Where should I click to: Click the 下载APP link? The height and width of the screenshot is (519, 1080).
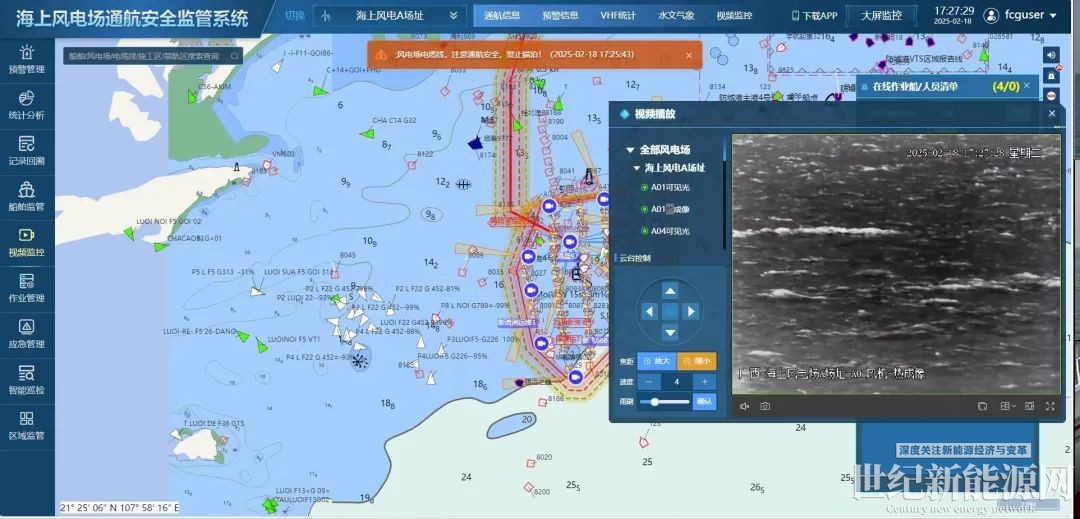(814, 16)
